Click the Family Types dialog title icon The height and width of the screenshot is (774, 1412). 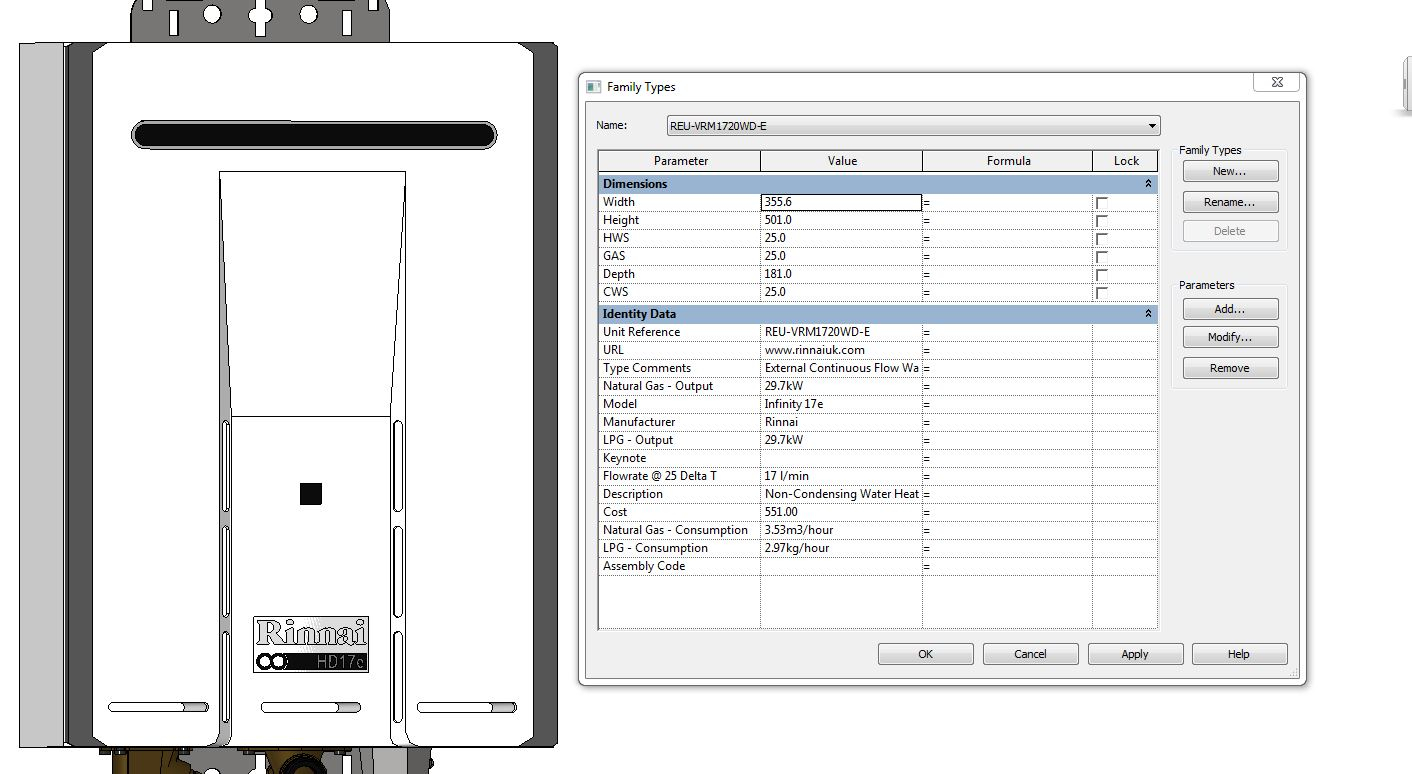[594, 87]
